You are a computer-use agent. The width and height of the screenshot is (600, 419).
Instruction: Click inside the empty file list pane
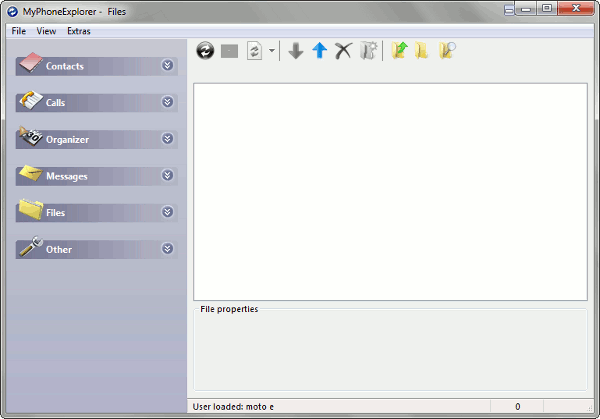390,192
